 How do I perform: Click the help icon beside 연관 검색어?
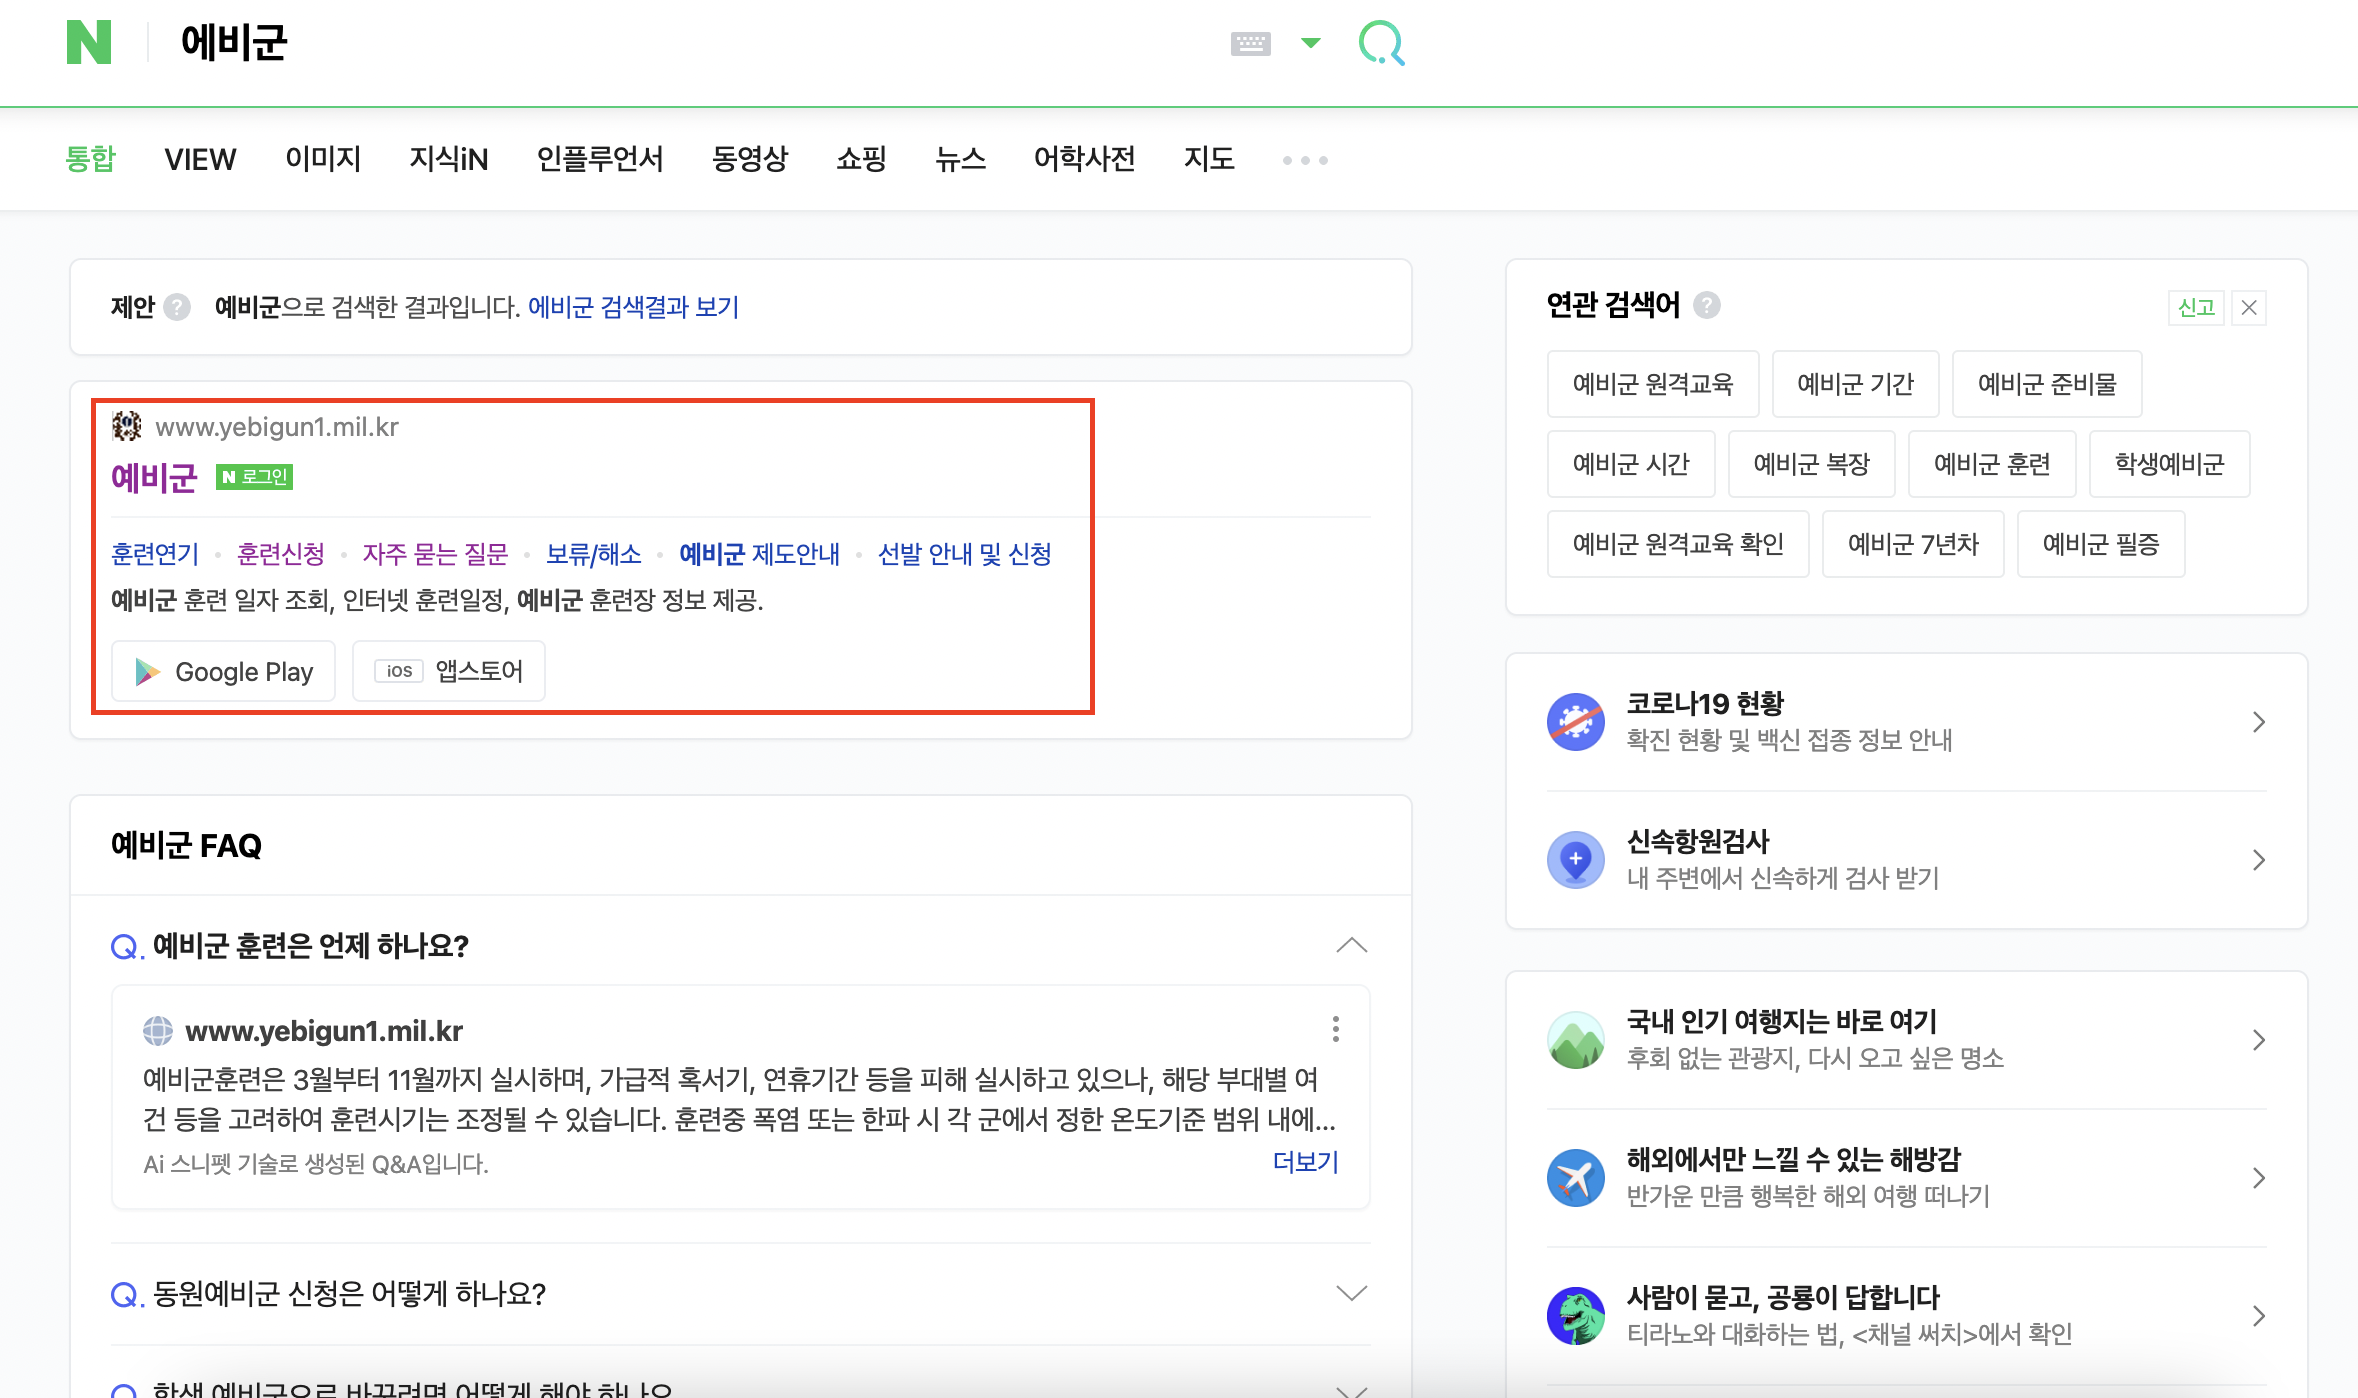1707,305
